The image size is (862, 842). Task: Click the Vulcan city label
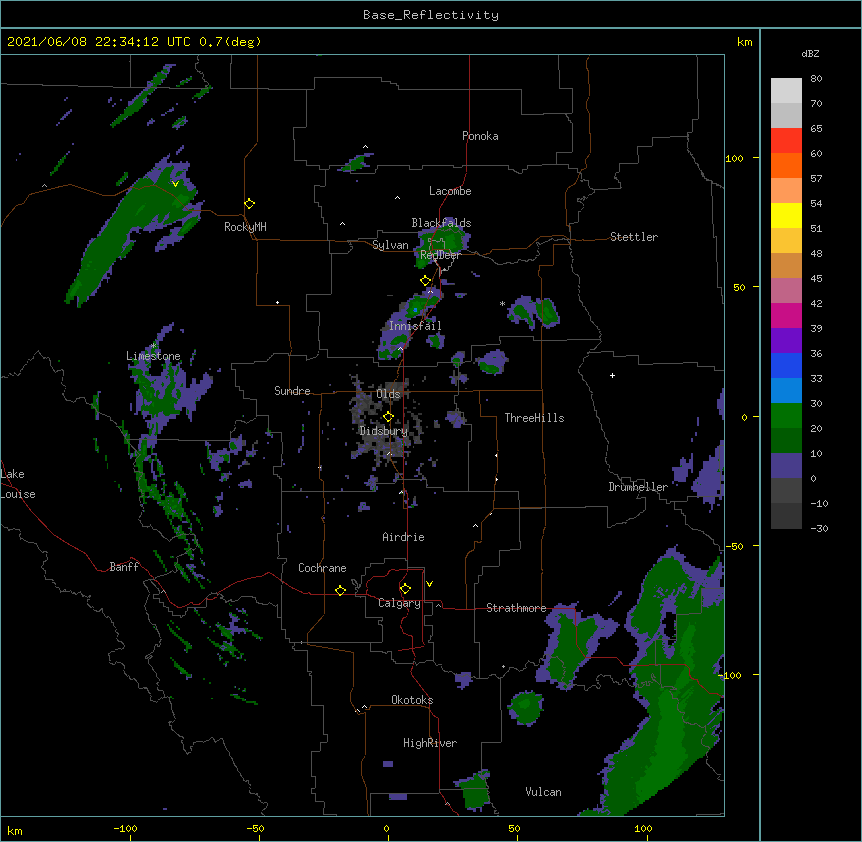[x=543, y=792]
